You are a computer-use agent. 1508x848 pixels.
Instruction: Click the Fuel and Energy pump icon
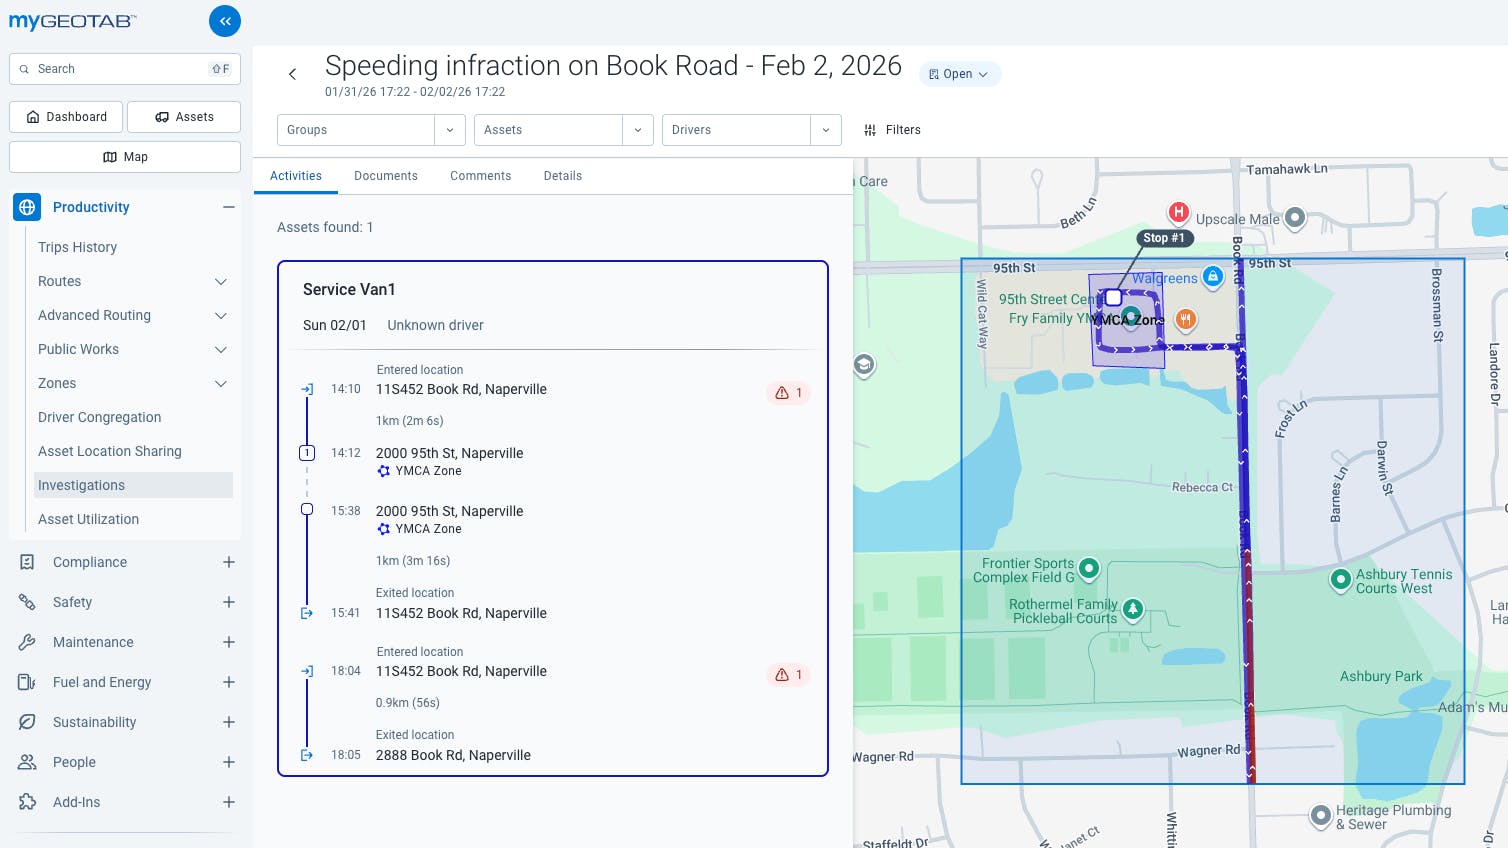click(x=27, y=682)
